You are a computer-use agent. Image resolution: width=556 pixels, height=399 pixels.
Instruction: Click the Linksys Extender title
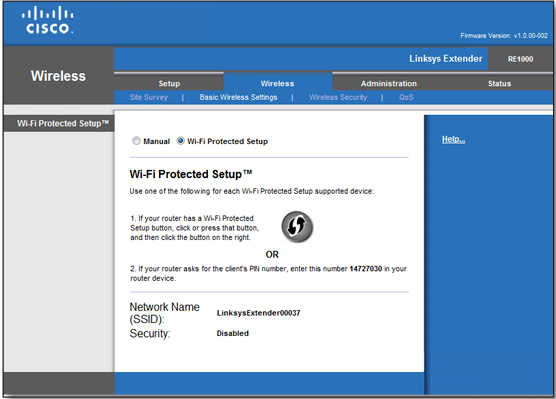(446, 59)
